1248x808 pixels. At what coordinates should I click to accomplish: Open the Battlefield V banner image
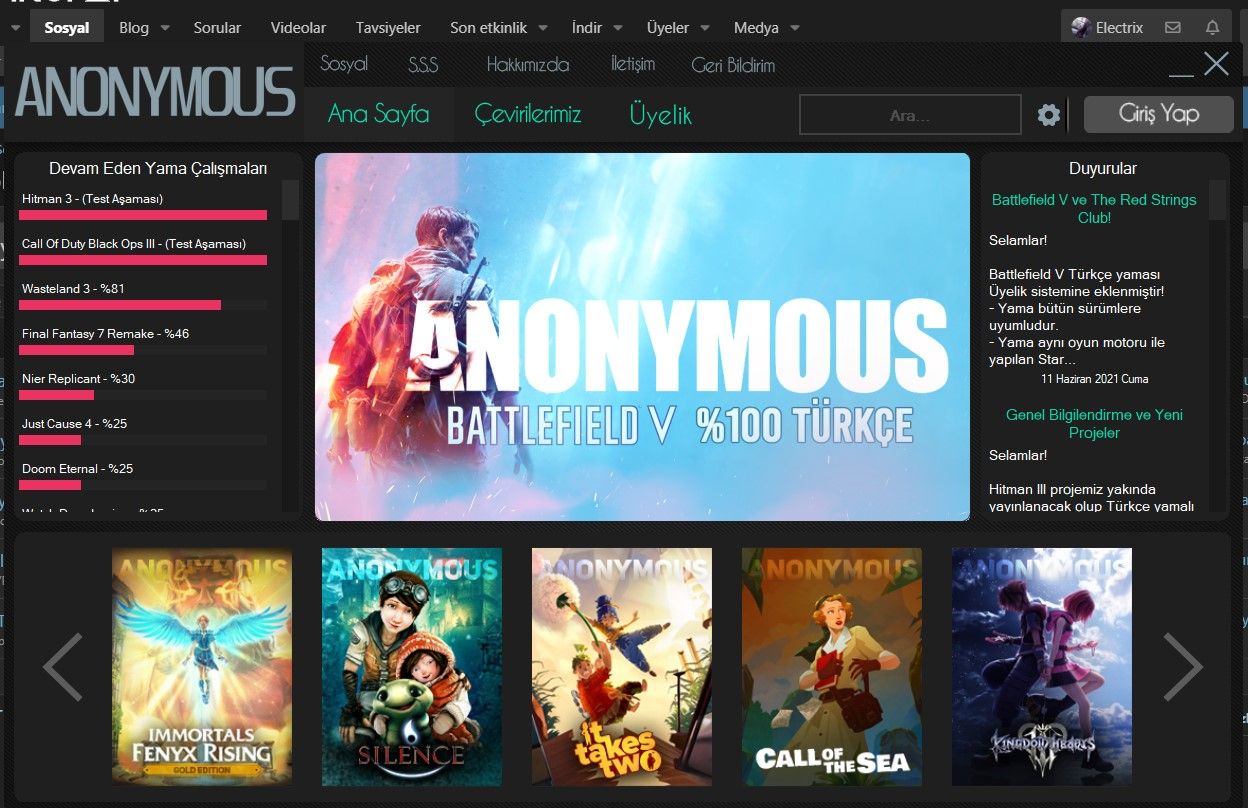pos(642,337)
